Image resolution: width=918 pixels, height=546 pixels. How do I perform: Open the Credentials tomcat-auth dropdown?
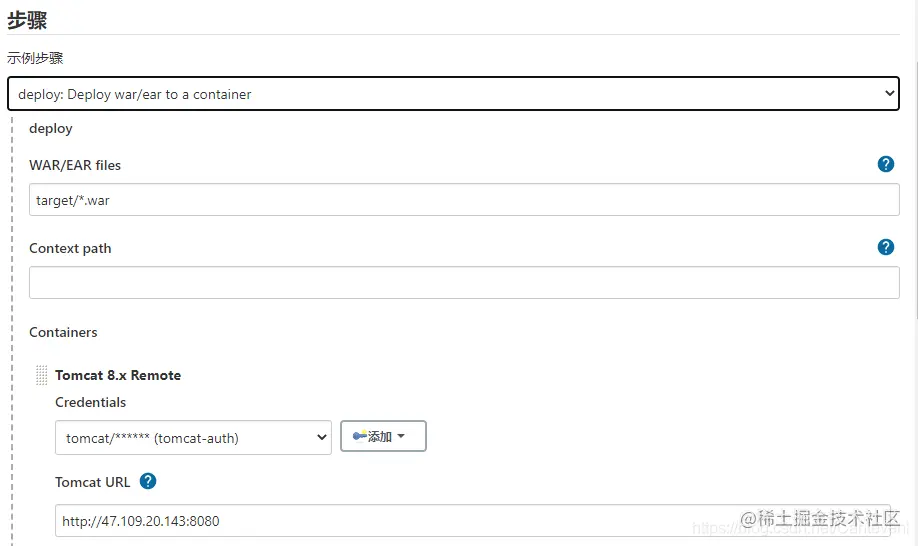(193, 438)
